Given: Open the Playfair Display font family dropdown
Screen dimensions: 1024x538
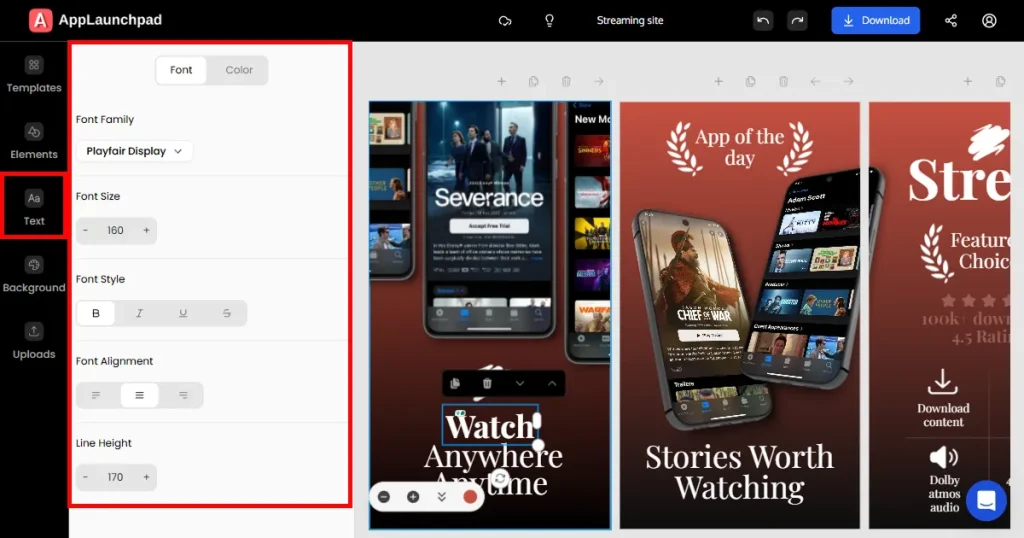Looking at the screenshot, I should 134,151.
